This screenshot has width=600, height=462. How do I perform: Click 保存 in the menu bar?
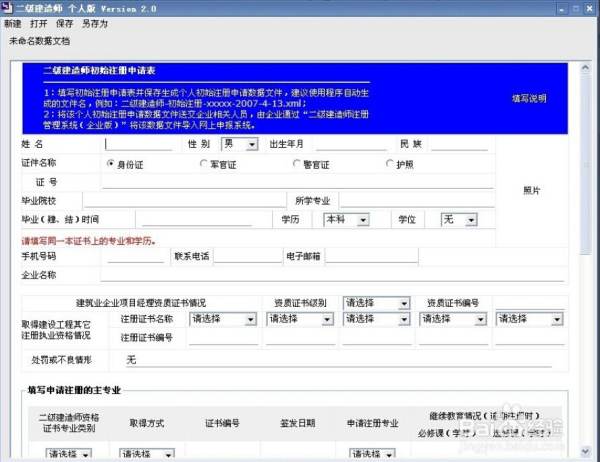pyautogui.click(x=66, y=23)
